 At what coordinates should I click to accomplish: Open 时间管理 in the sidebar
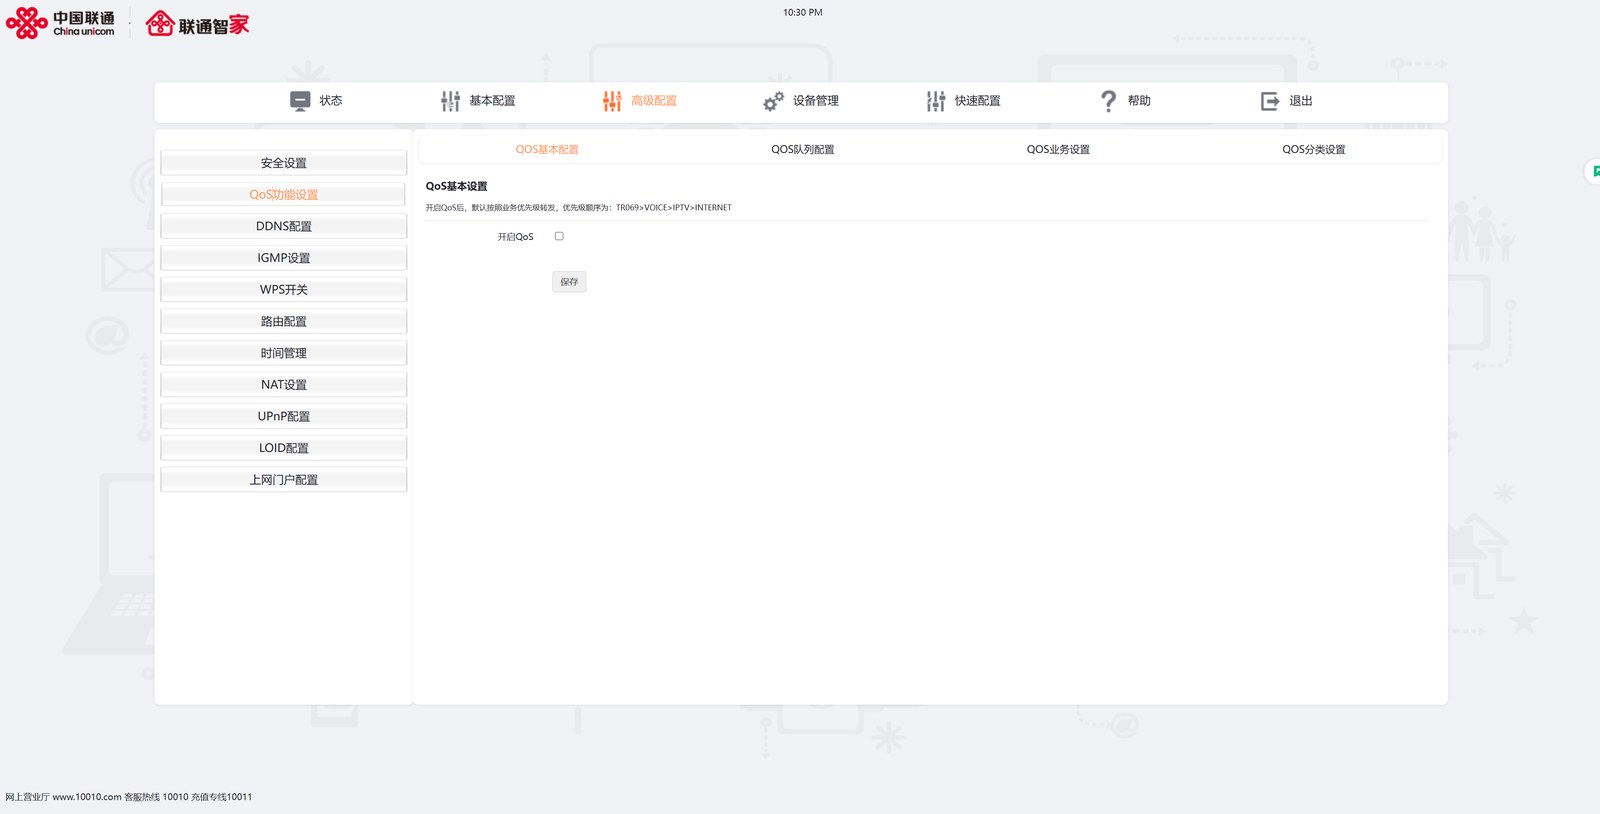(284, 353)
